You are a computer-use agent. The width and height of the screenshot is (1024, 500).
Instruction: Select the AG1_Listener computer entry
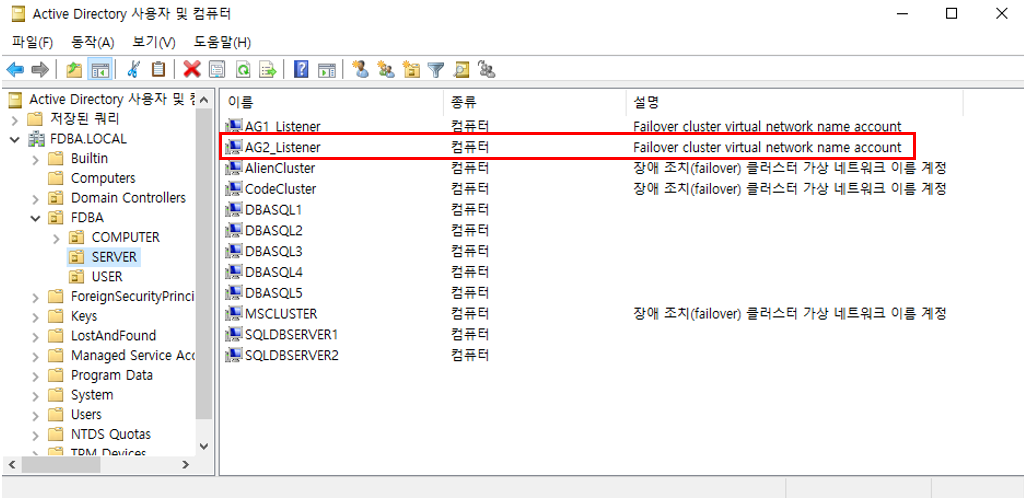(282, 127)
